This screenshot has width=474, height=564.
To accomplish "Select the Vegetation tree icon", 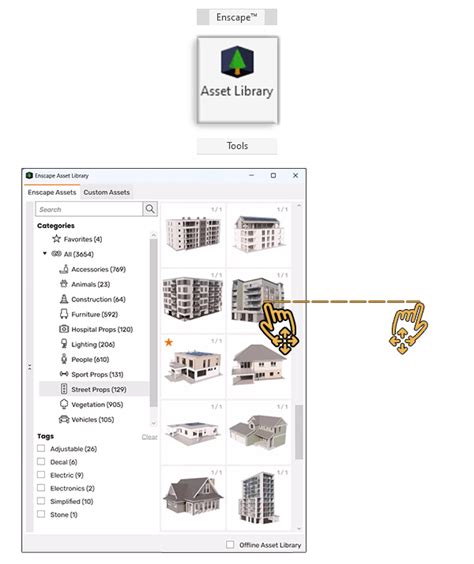I will 64,404.
